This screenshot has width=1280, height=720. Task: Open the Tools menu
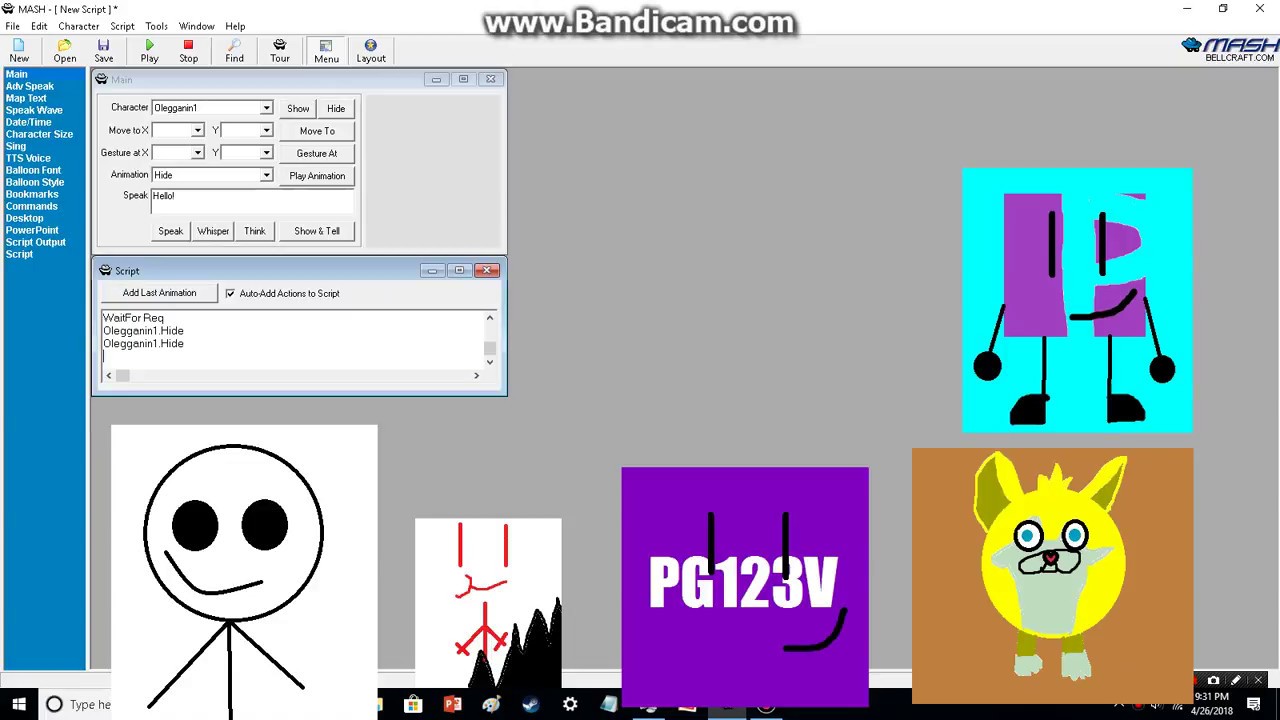click(x=156, y=26)
